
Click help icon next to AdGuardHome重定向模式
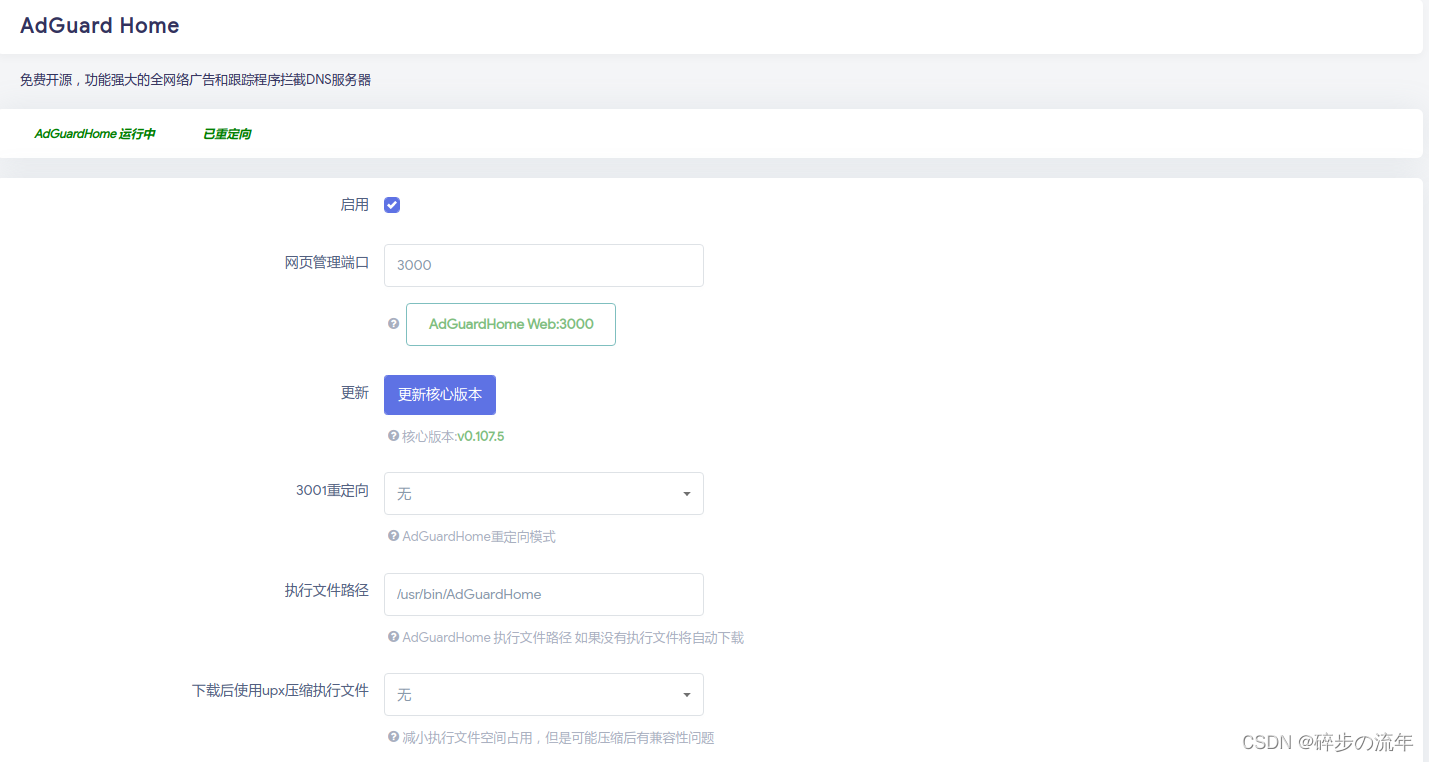point(393,536)
